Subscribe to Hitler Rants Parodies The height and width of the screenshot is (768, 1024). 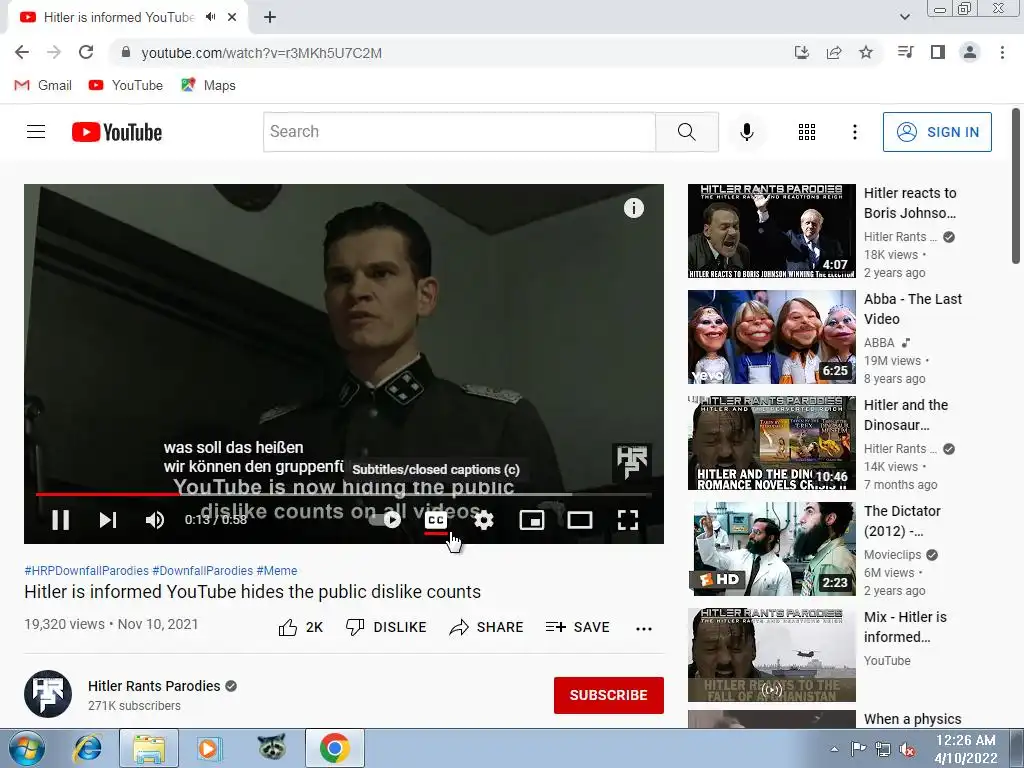pos(609,695)
